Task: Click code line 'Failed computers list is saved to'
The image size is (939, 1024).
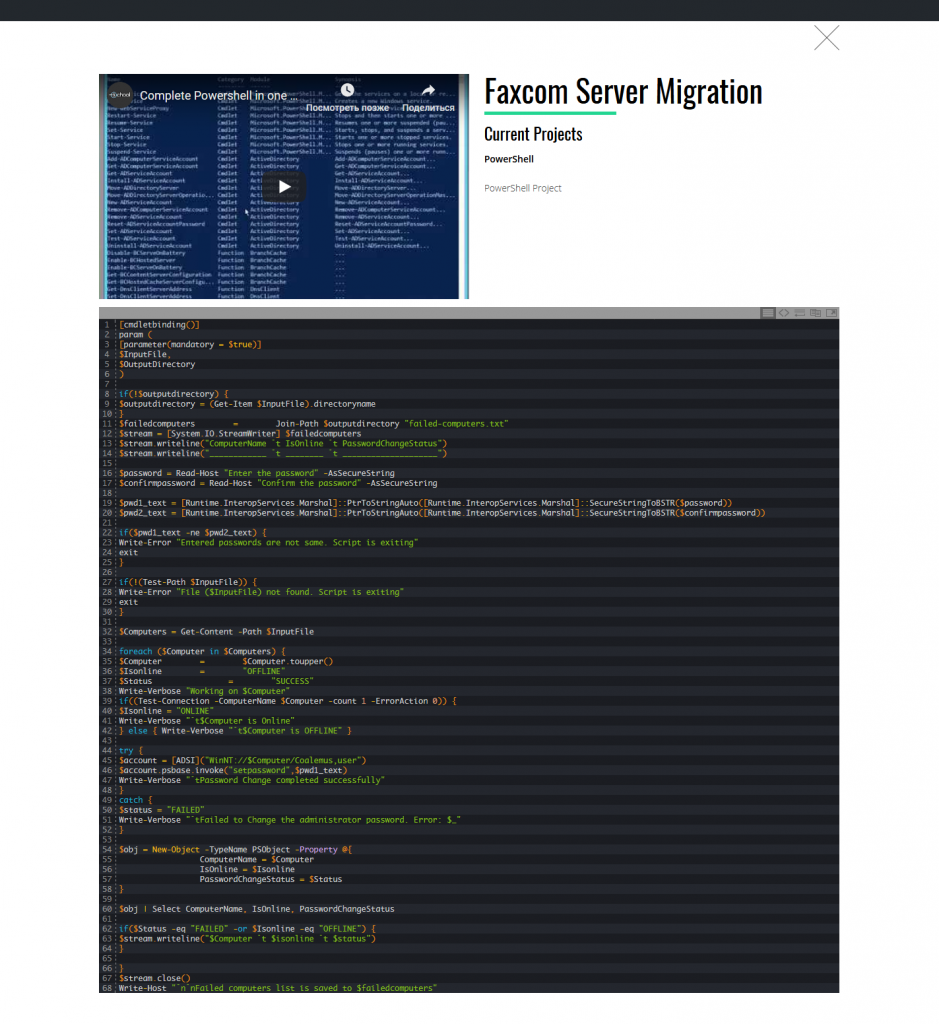Action: 278,988
